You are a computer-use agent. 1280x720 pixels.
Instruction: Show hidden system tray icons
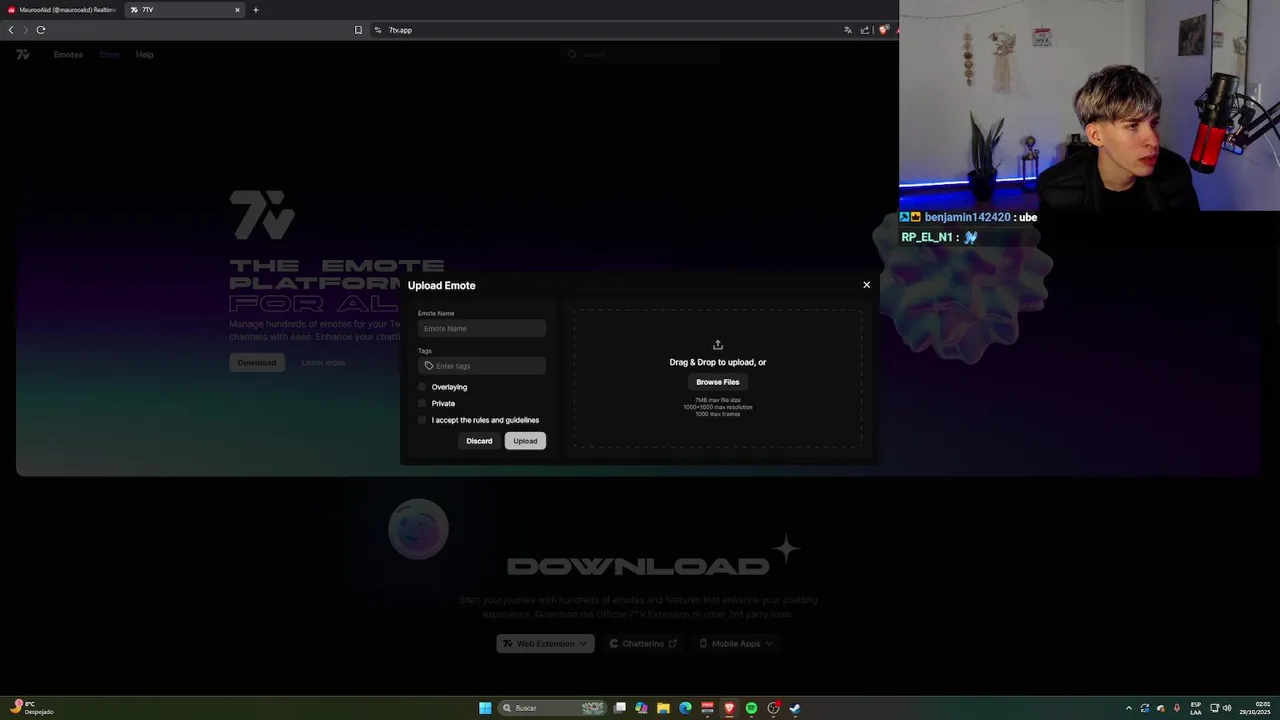point(1129,708)
